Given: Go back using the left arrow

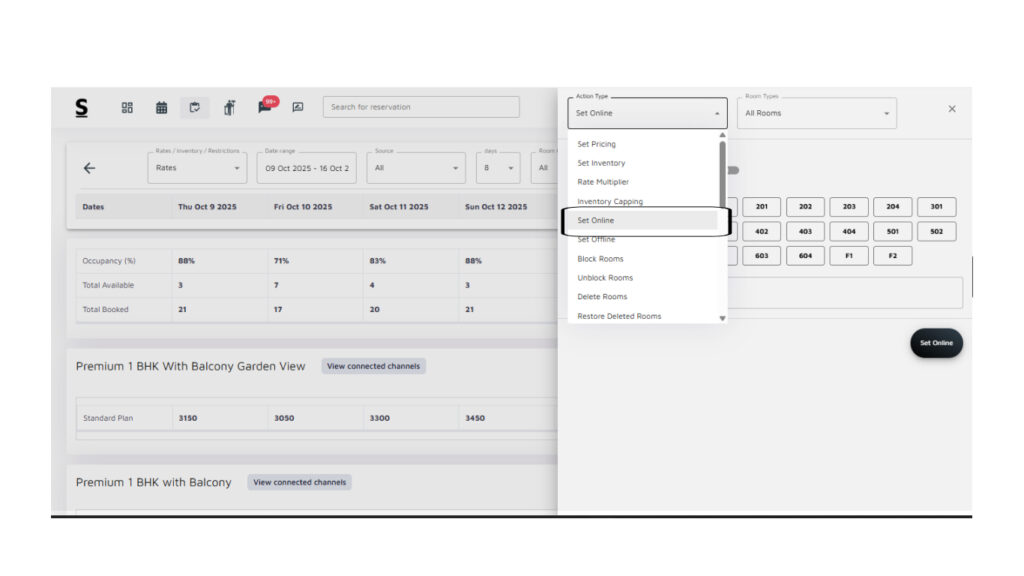Looking at the screenshot, I should (89, 168).
